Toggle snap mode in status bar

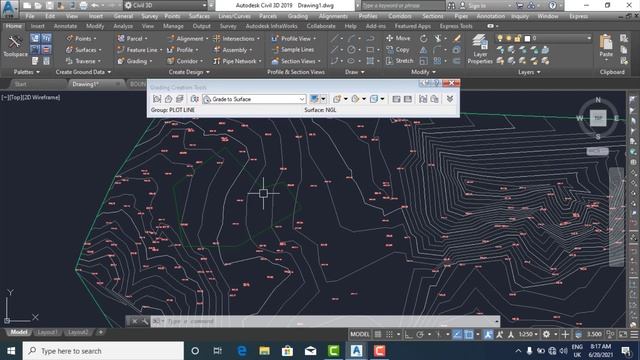pyautogui.click(x=389, y=334)
